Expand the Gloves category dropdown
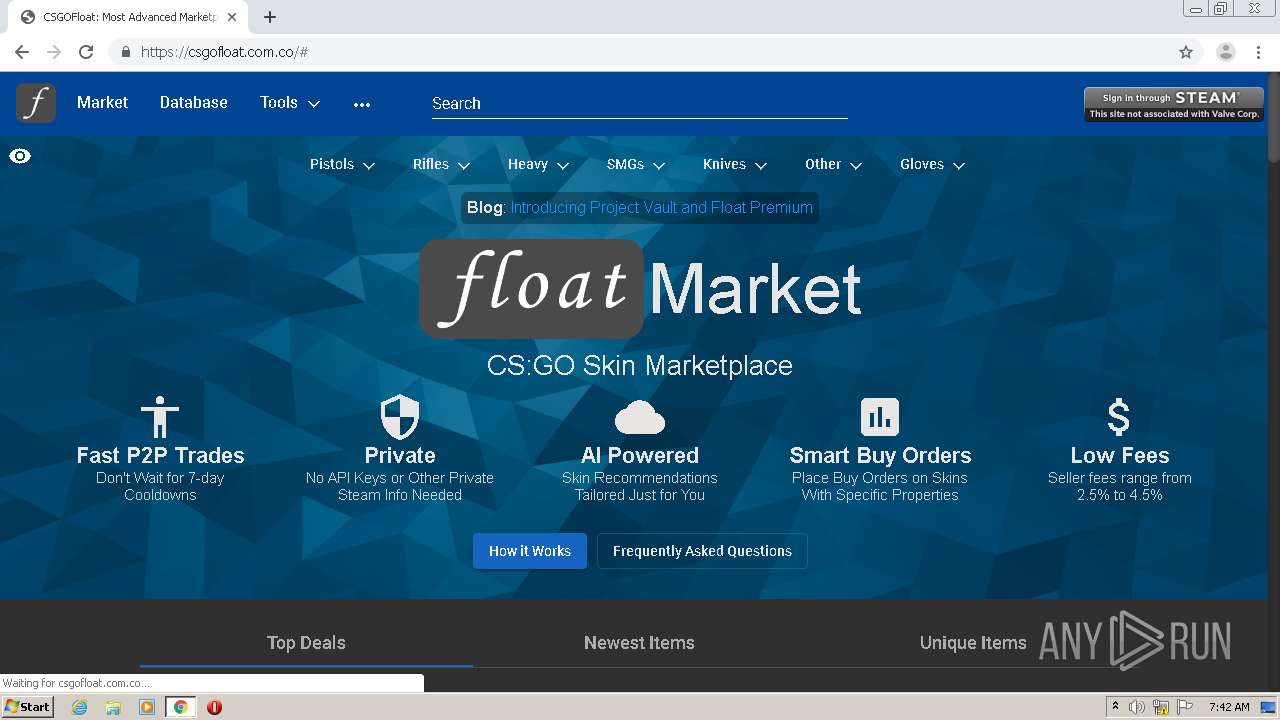The width and height of the screenshot is (1280, 720). (932, 164)
